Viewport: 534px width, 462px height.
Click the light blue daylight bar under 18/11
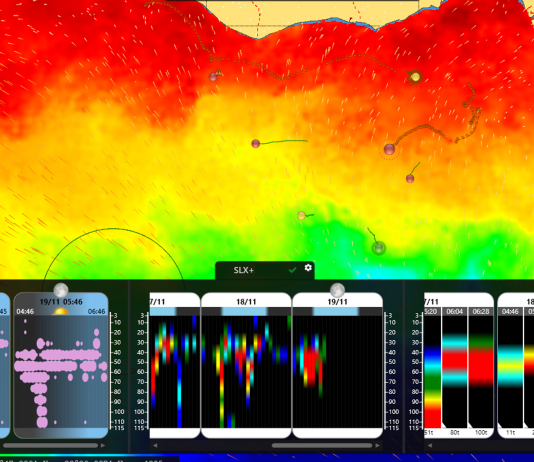244,311
